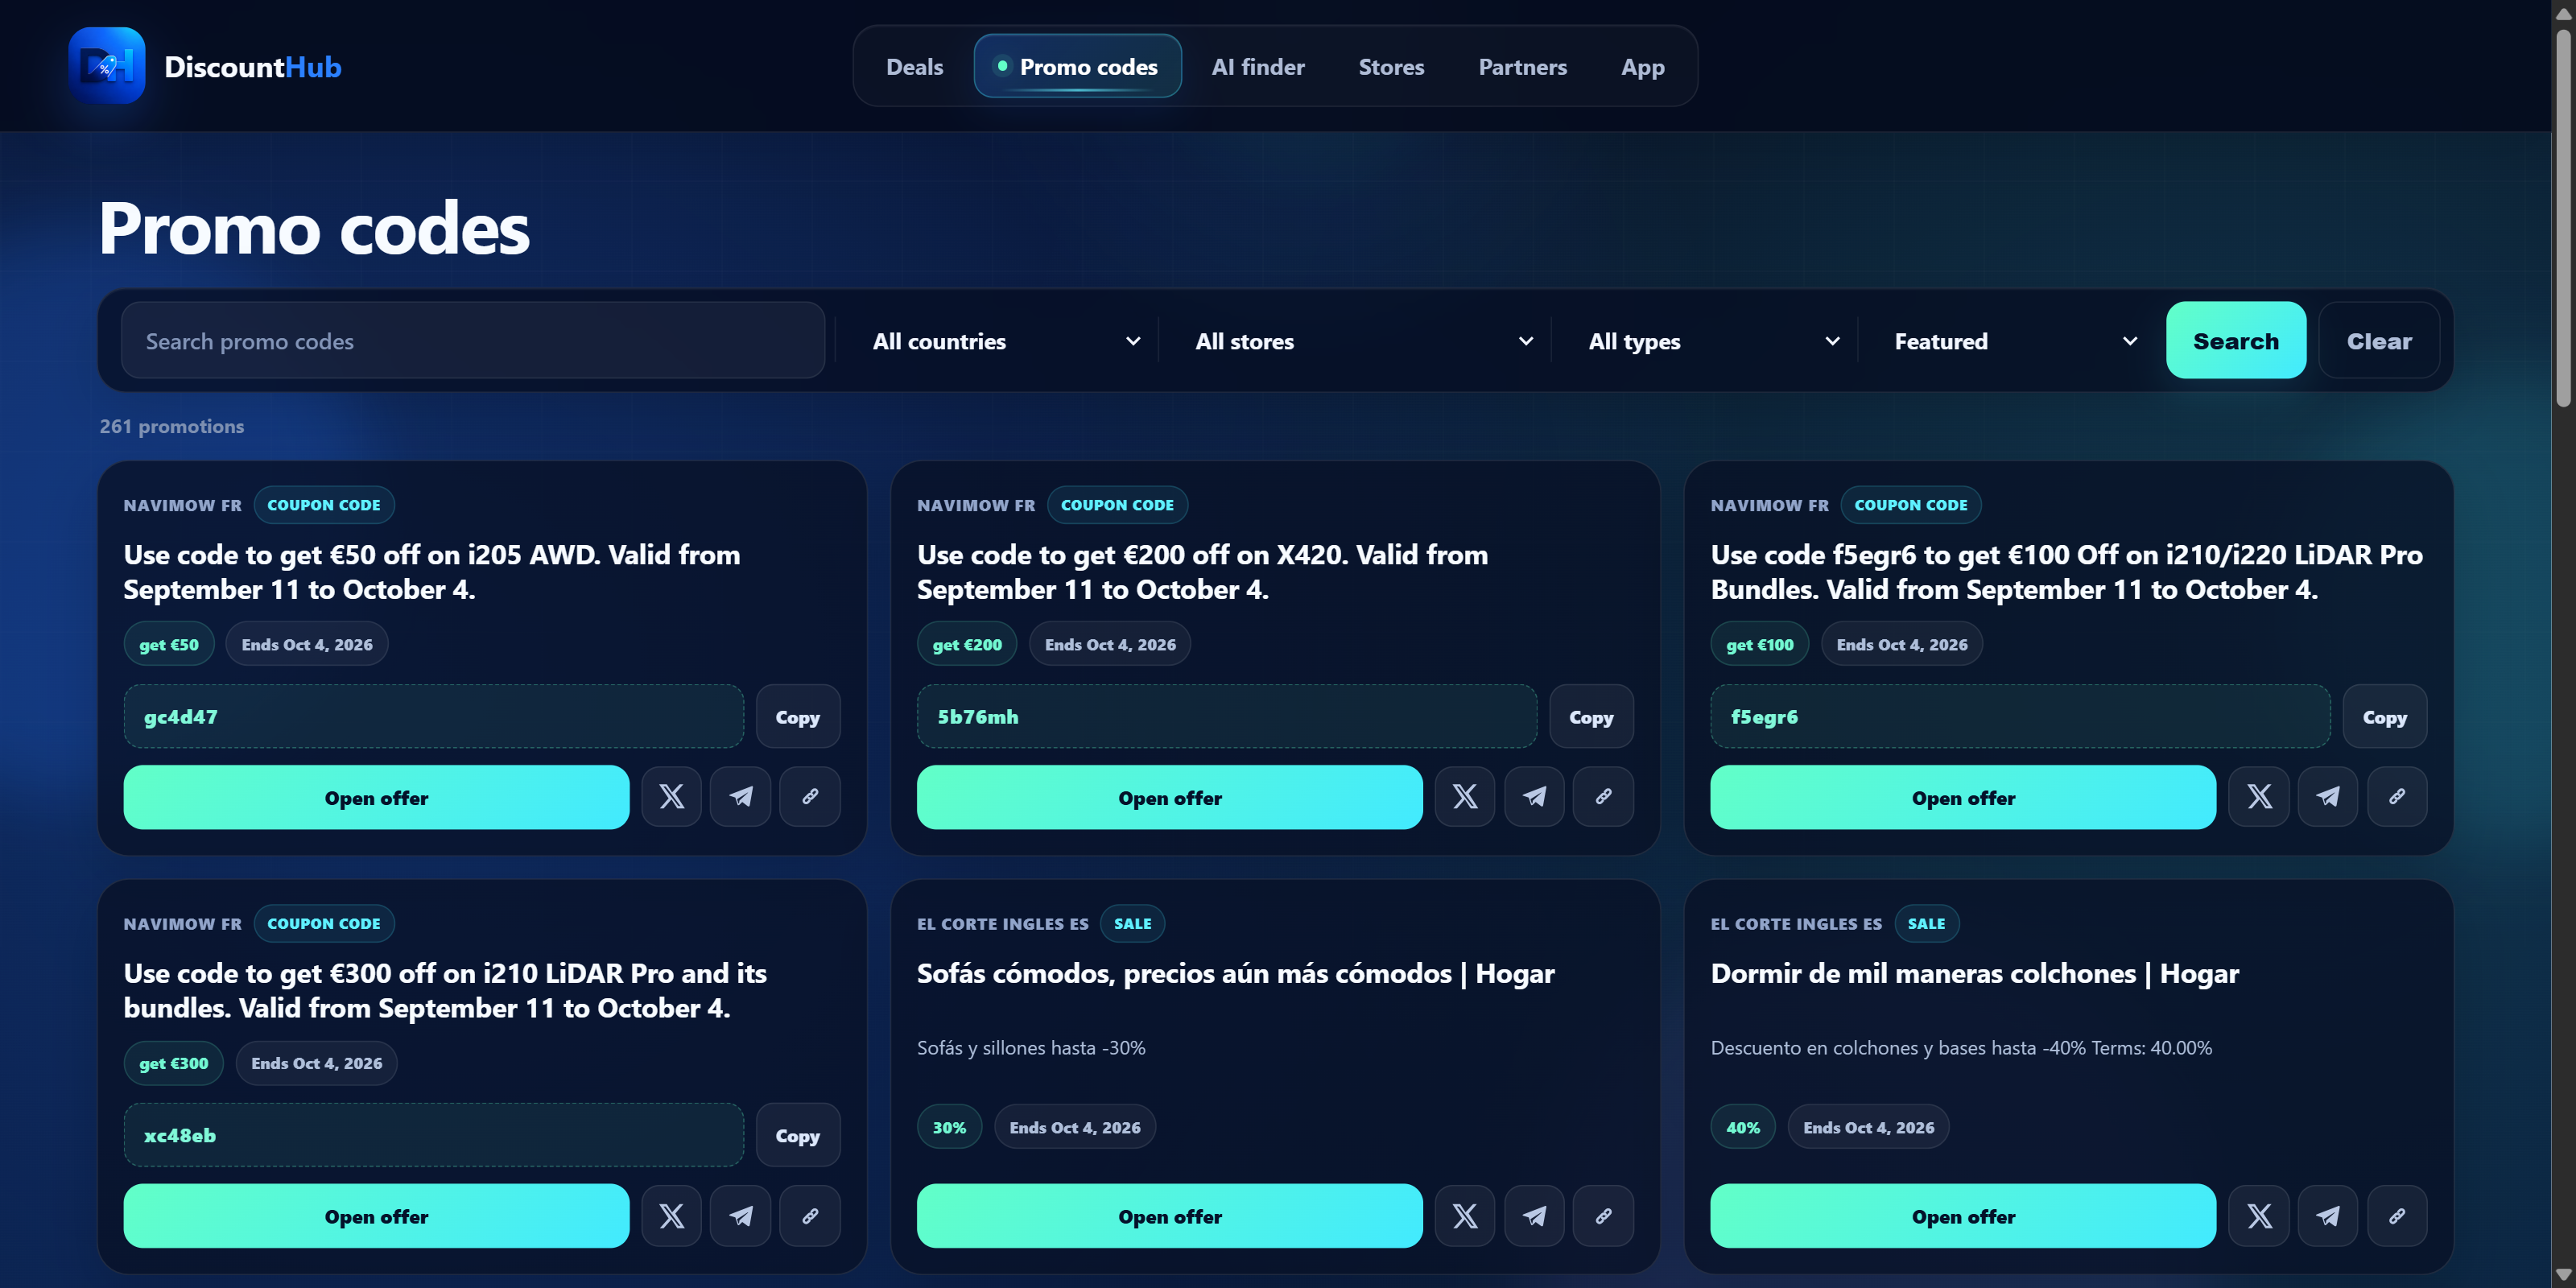
Task: Switch to the Stores tab
Action: [x=1391, y=67]
